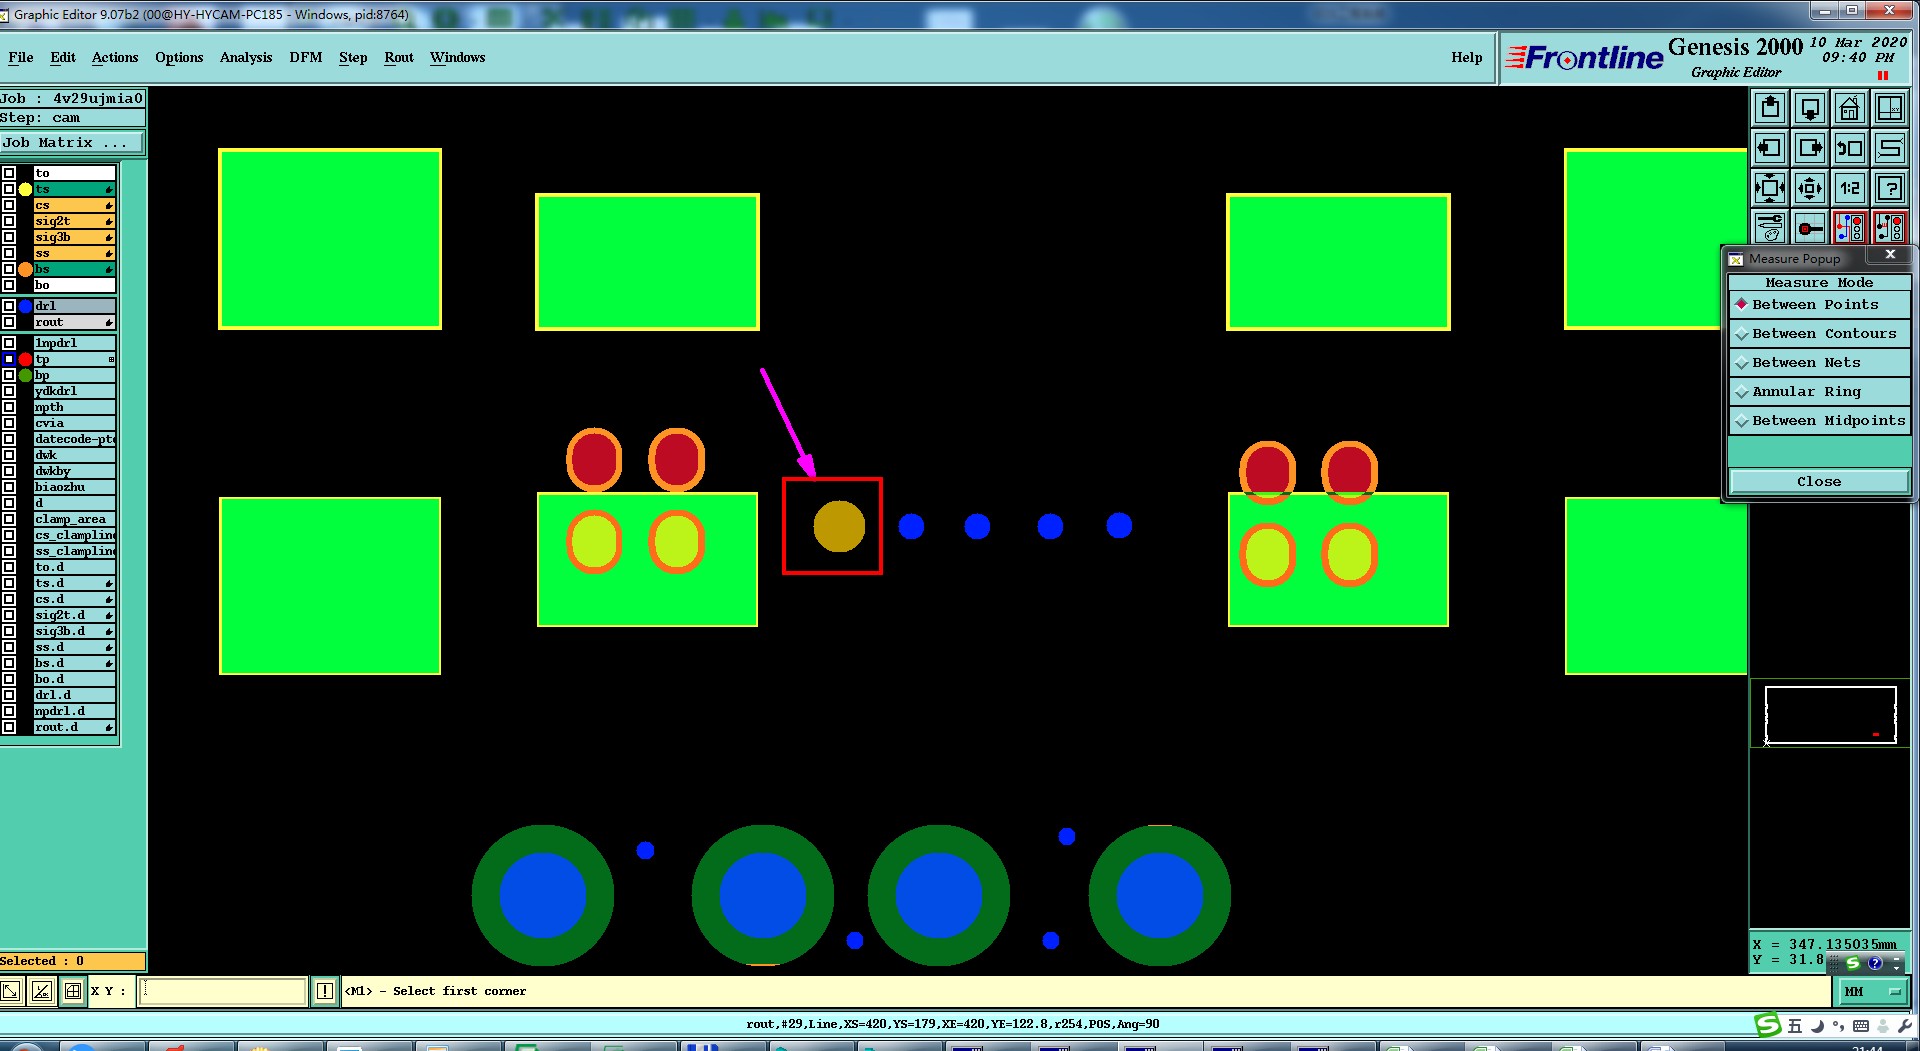Open the Edit menu
This screenshot has height=1051, width=1920.
[63, 57]
